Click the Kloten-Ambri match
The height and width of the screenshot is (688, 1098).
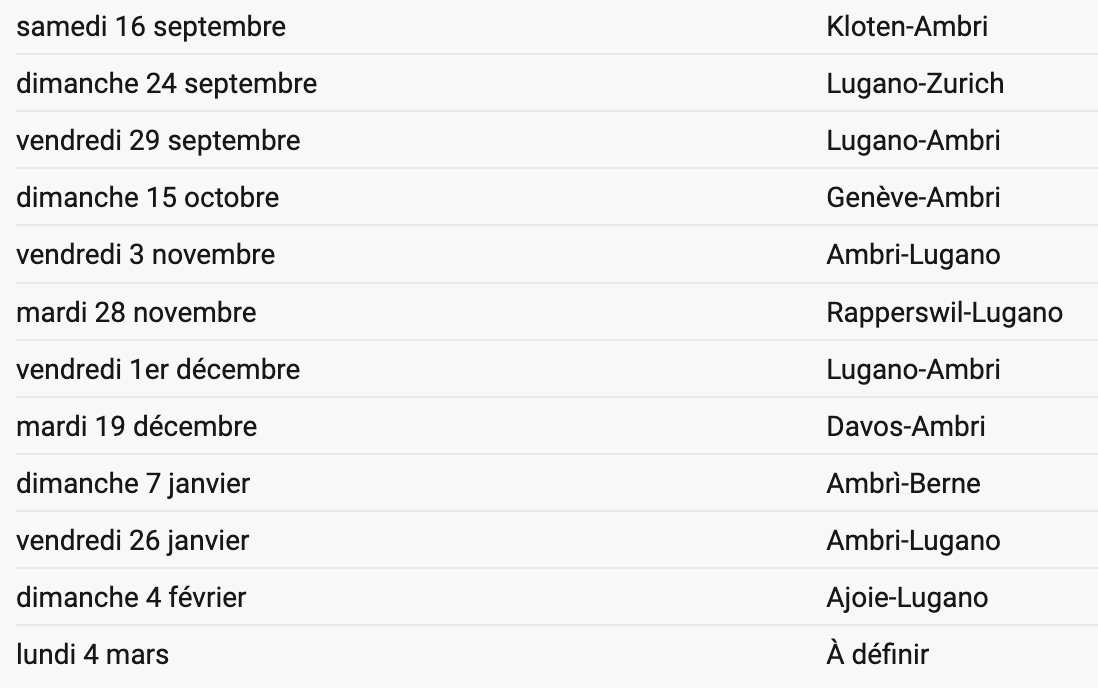(907, 27)
